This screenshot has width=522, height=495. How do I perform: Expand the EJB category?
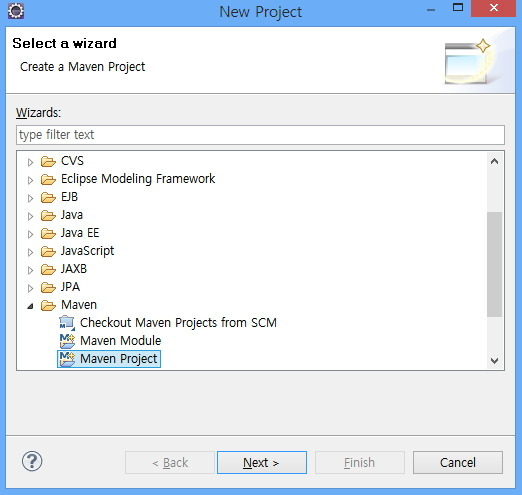[30, 198]
